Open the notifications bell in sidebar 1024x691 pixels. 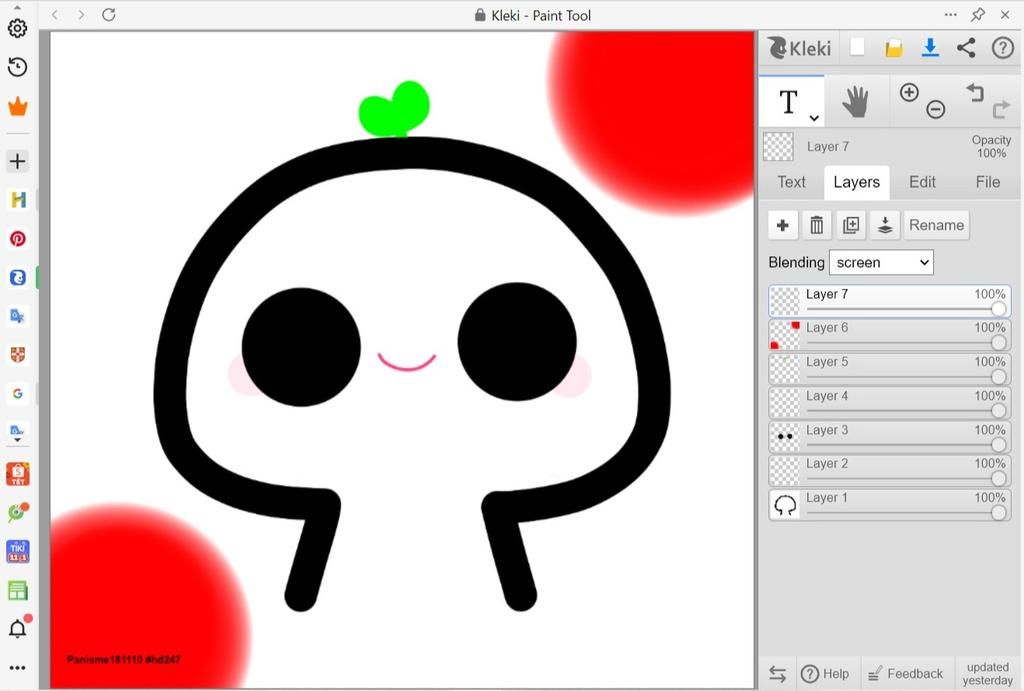click(18, 628)
